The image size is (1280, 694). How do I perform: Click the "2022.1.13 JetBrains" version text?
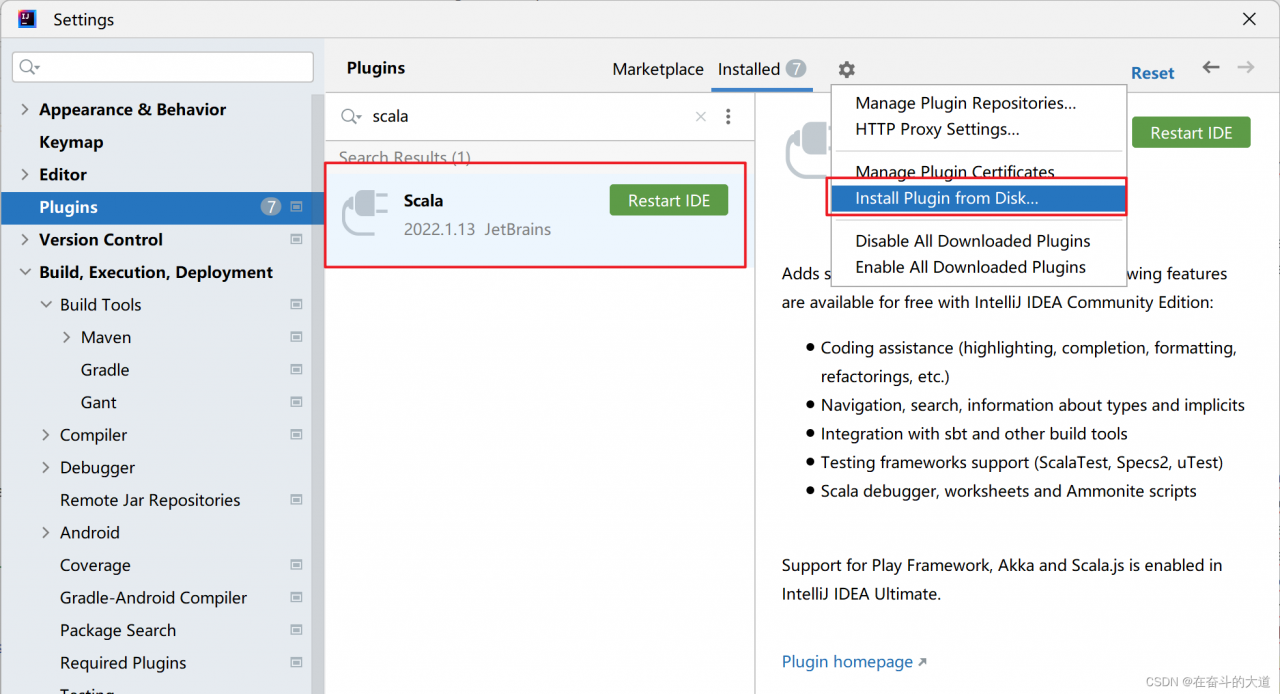477,229
